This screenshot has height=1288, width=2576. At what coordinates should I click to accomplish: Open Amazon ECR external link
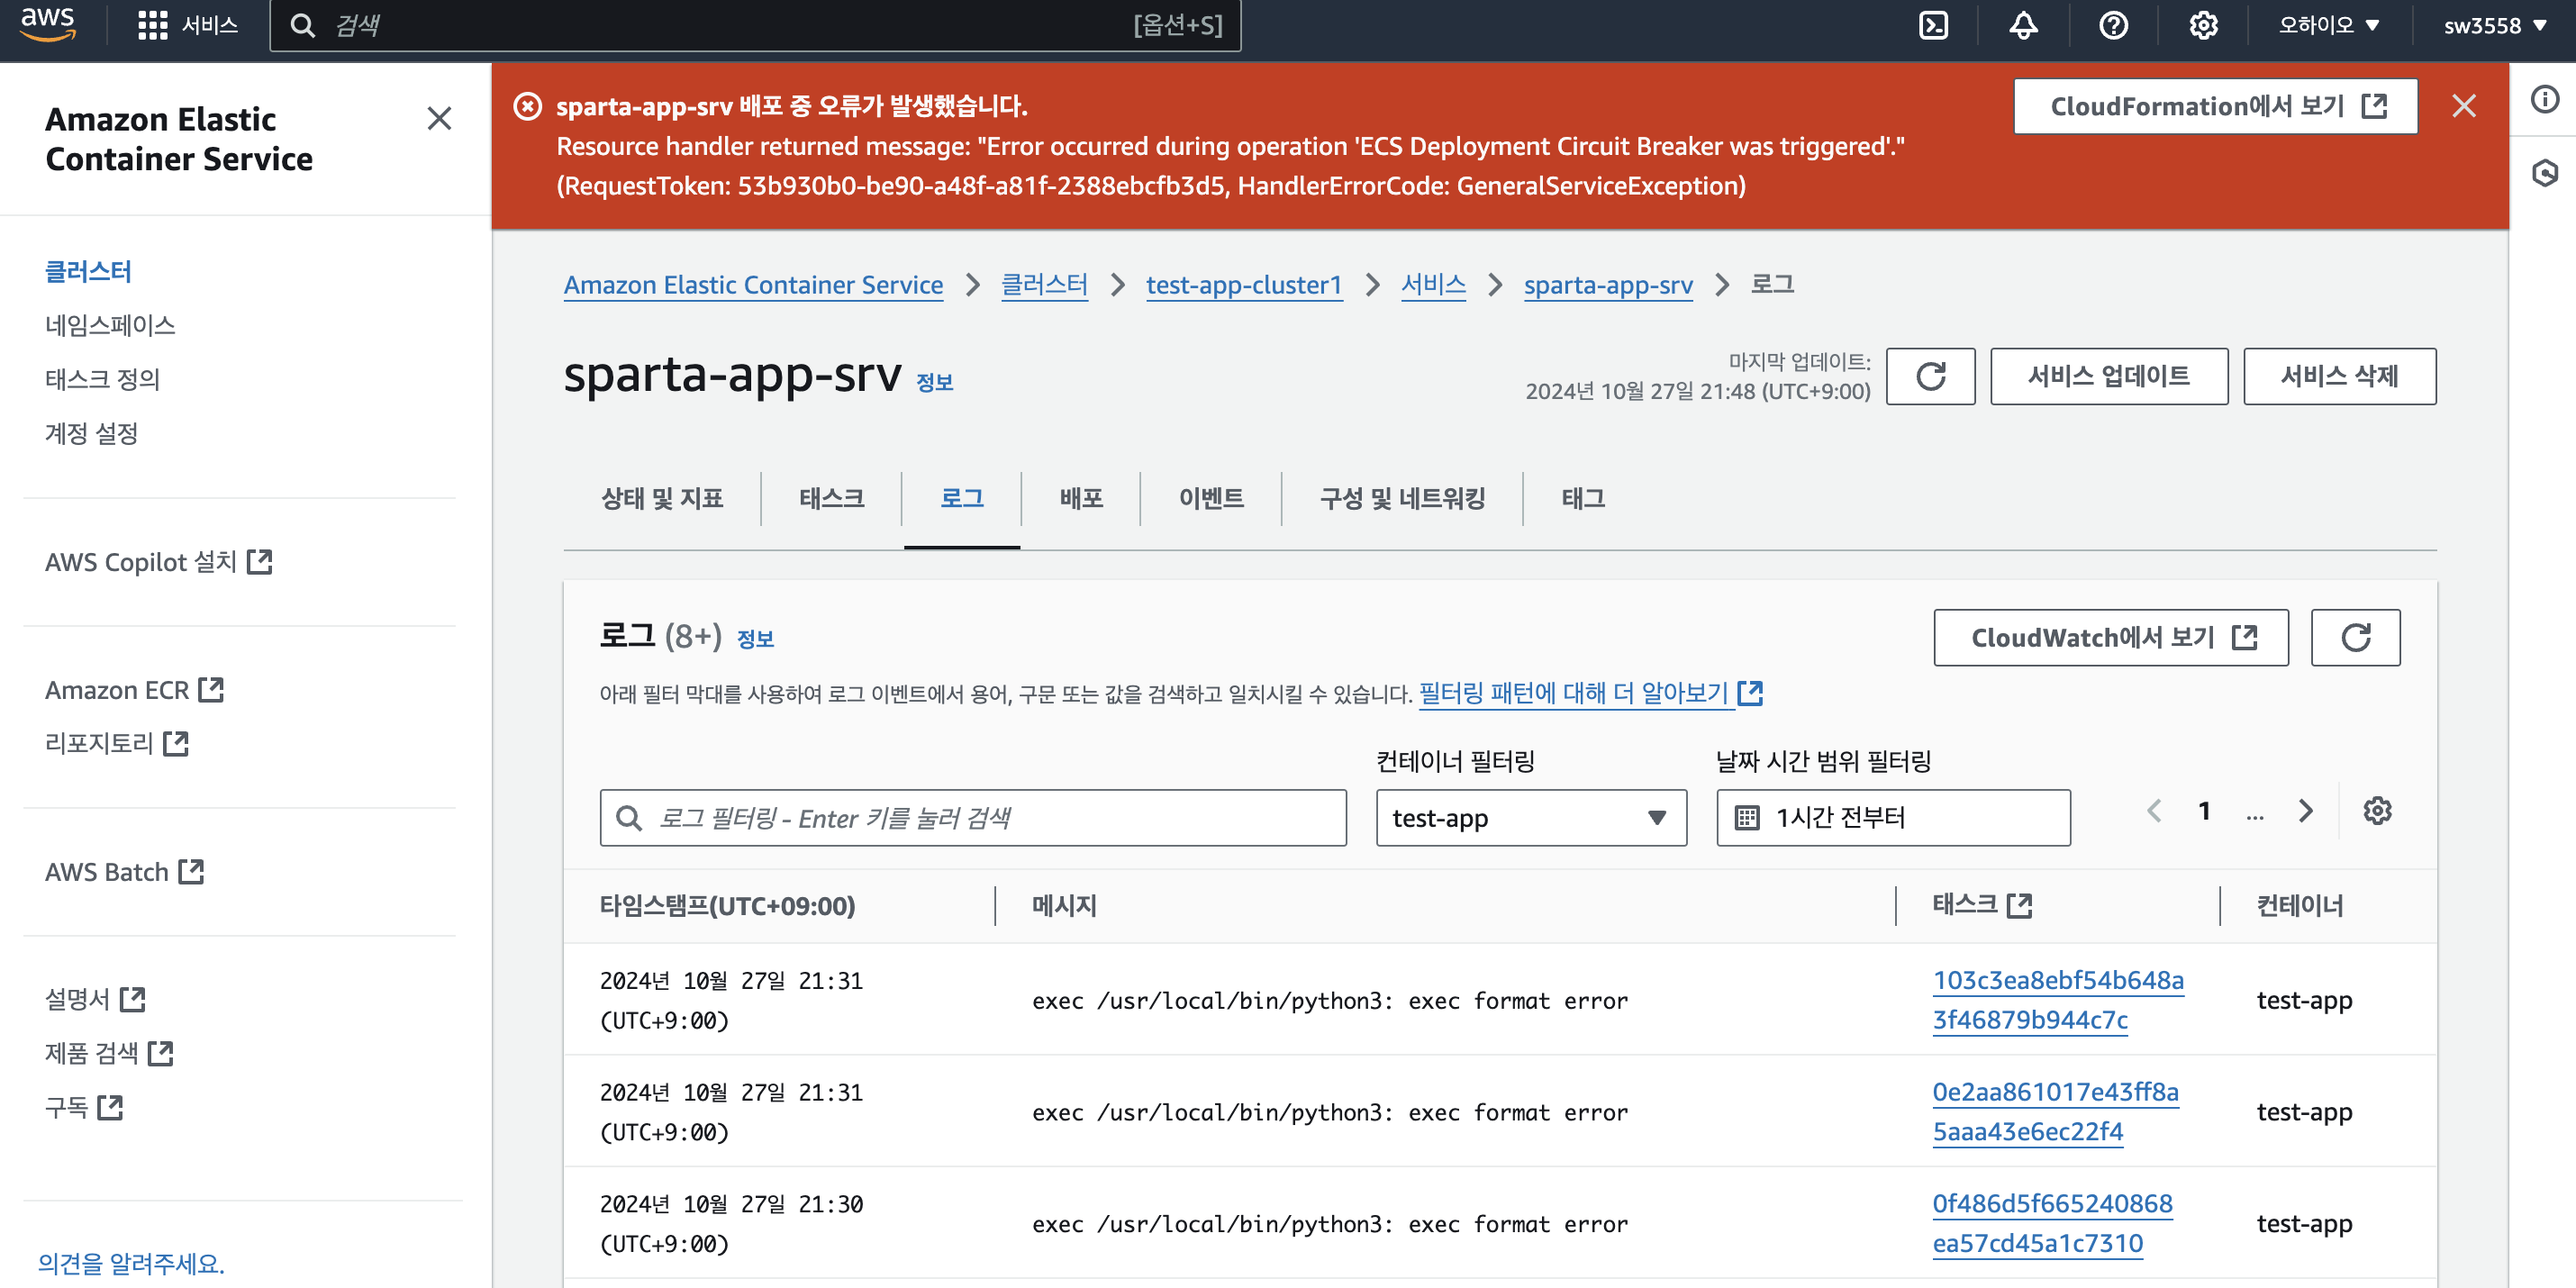134,690
